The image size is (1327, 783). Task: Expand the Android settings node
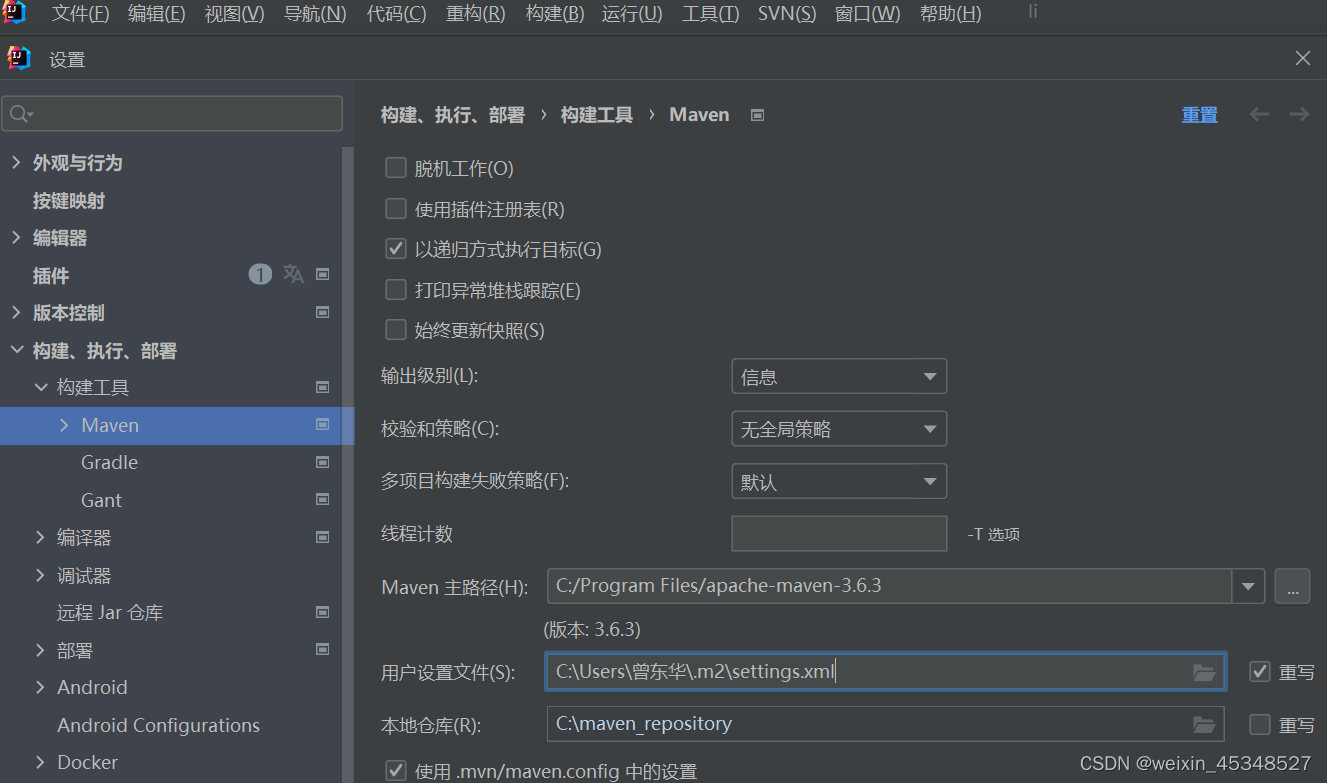click(41, 687)
